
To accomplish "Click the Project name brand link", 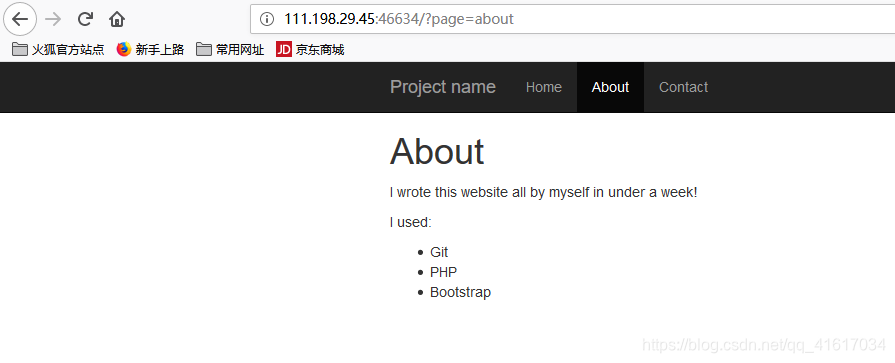I will coord(443,87).
